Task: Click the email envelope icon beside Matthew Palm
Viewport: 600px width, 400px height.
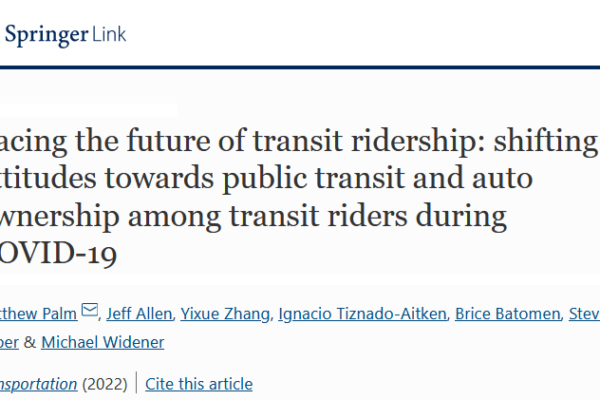Action: pos(90,310)
